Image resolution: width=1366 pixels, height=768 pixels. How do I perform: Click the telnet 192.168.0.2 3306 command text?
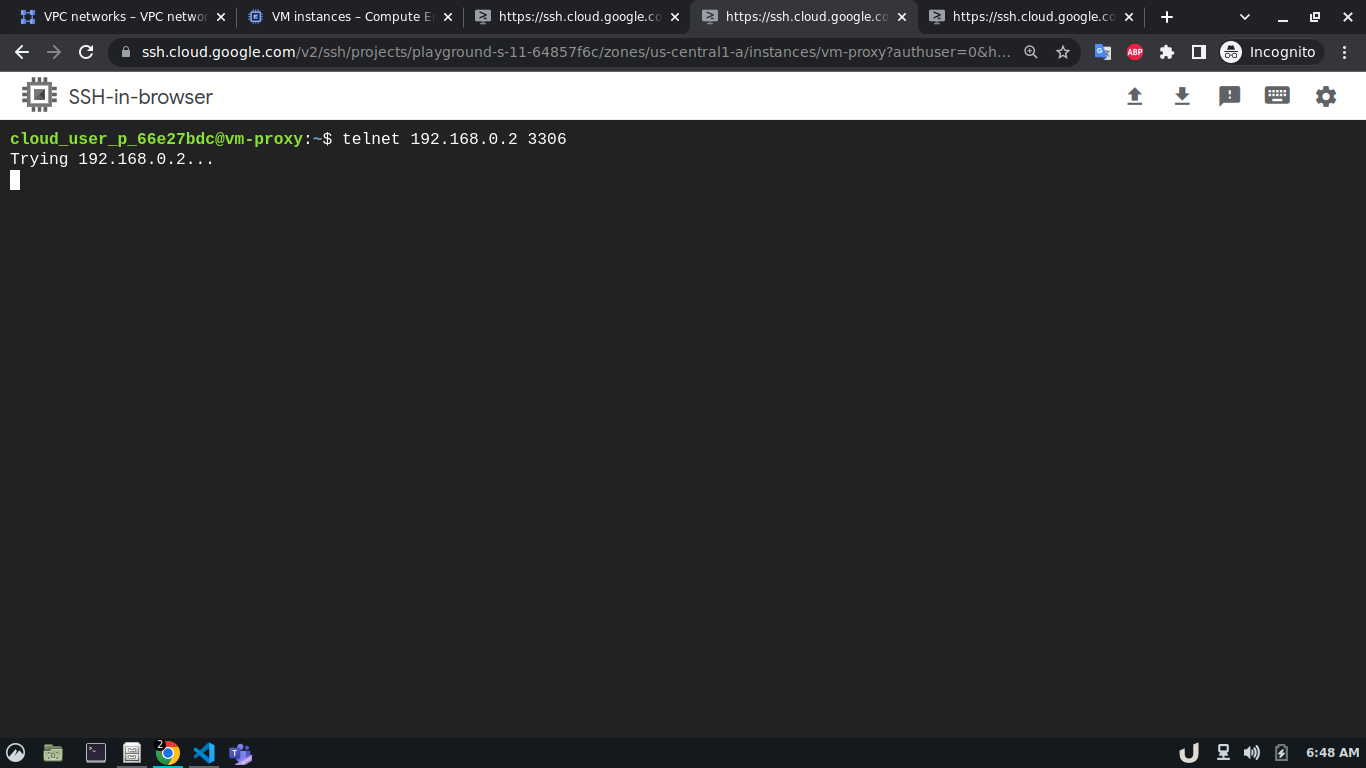click(x=454, y=139)
